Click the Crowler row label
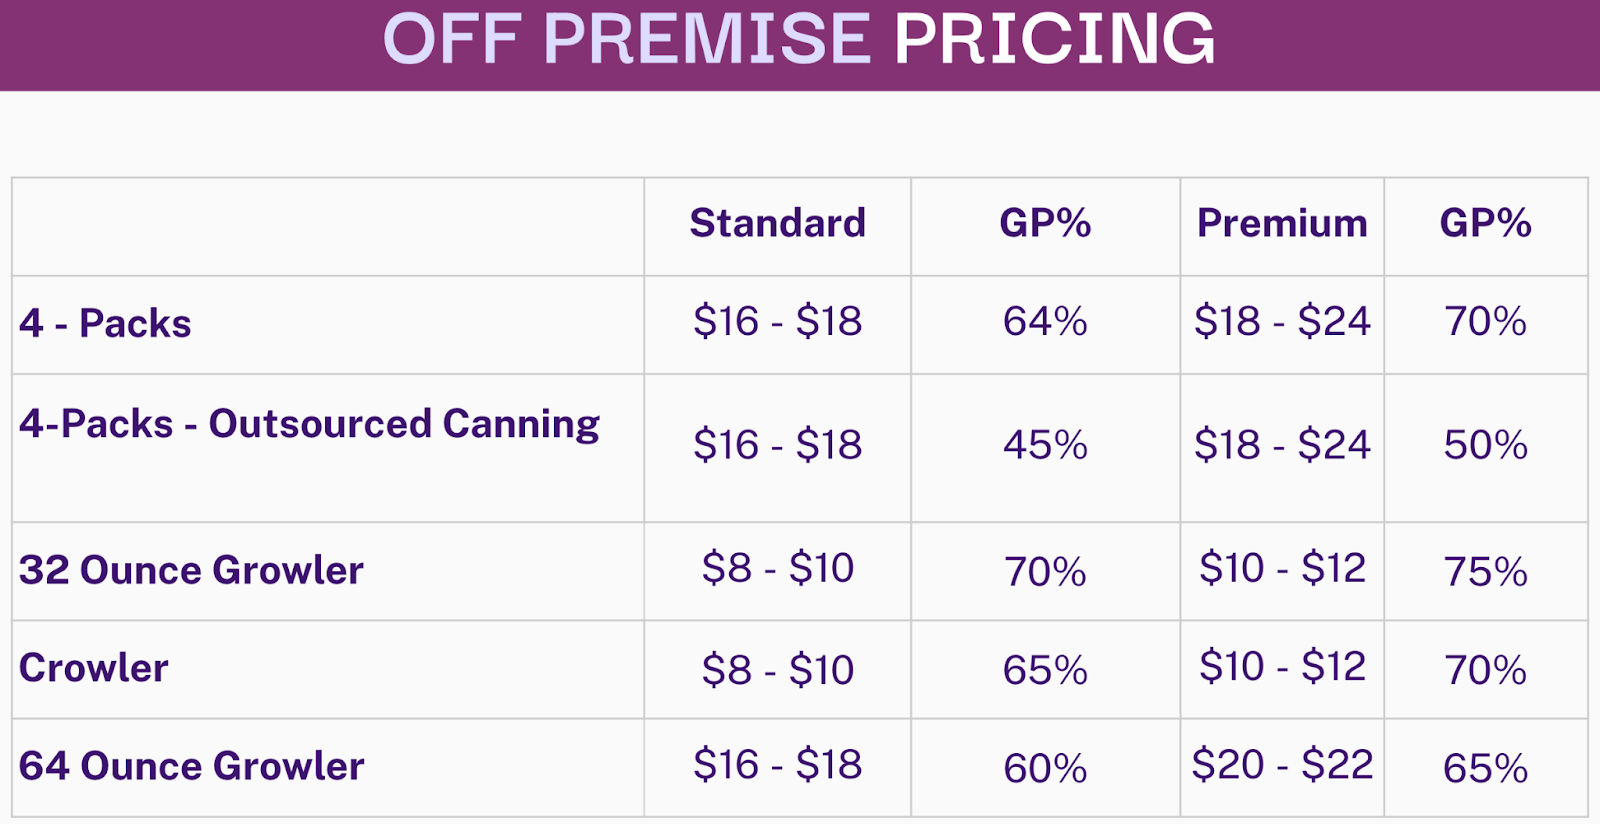 coord(94,668)
